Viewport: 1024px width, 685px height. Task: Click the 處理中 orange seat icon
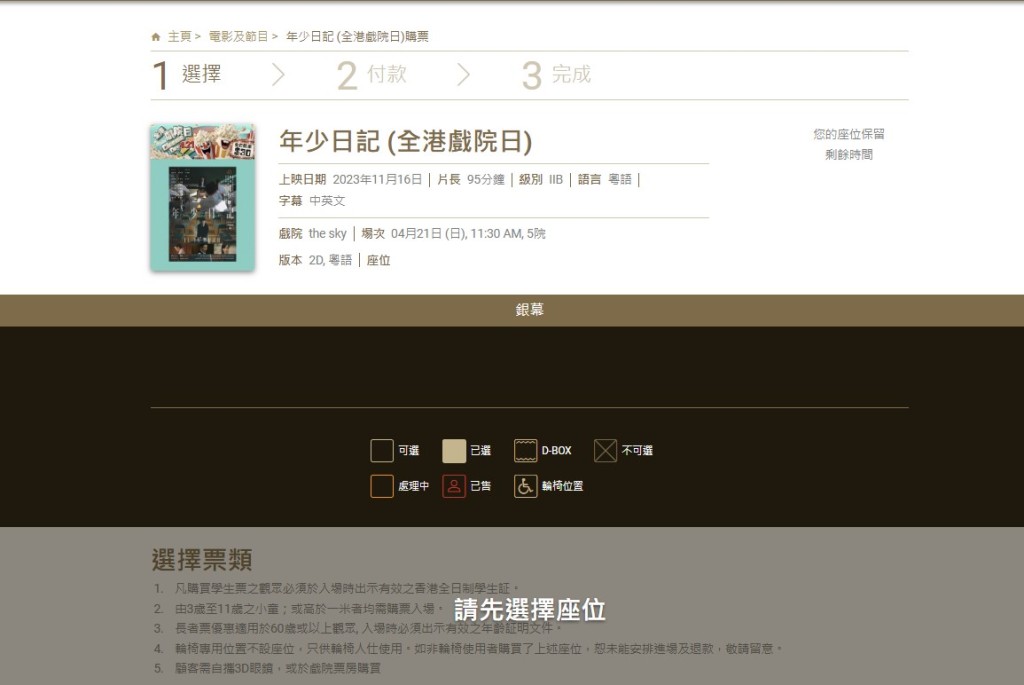coord(382,487)
